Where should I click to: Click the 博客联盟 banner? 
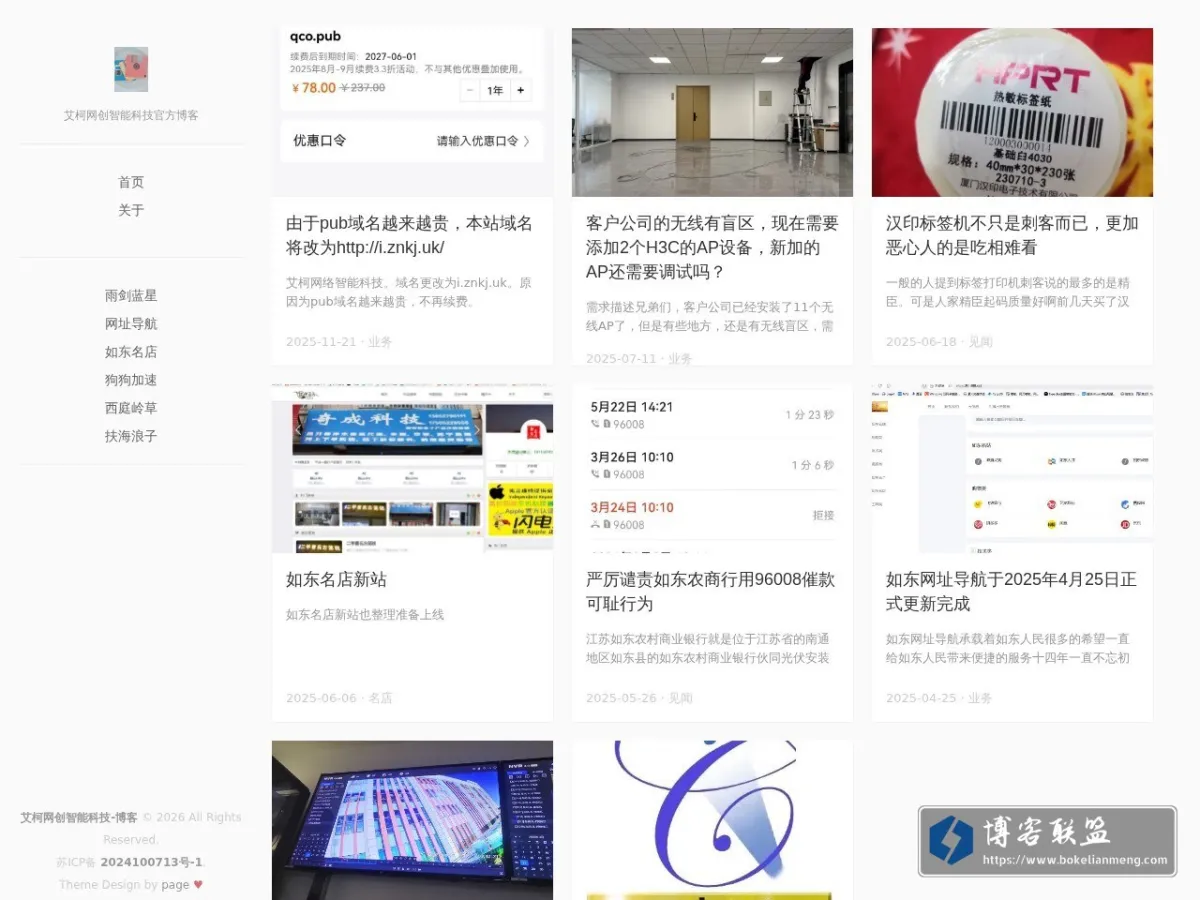1047,841
